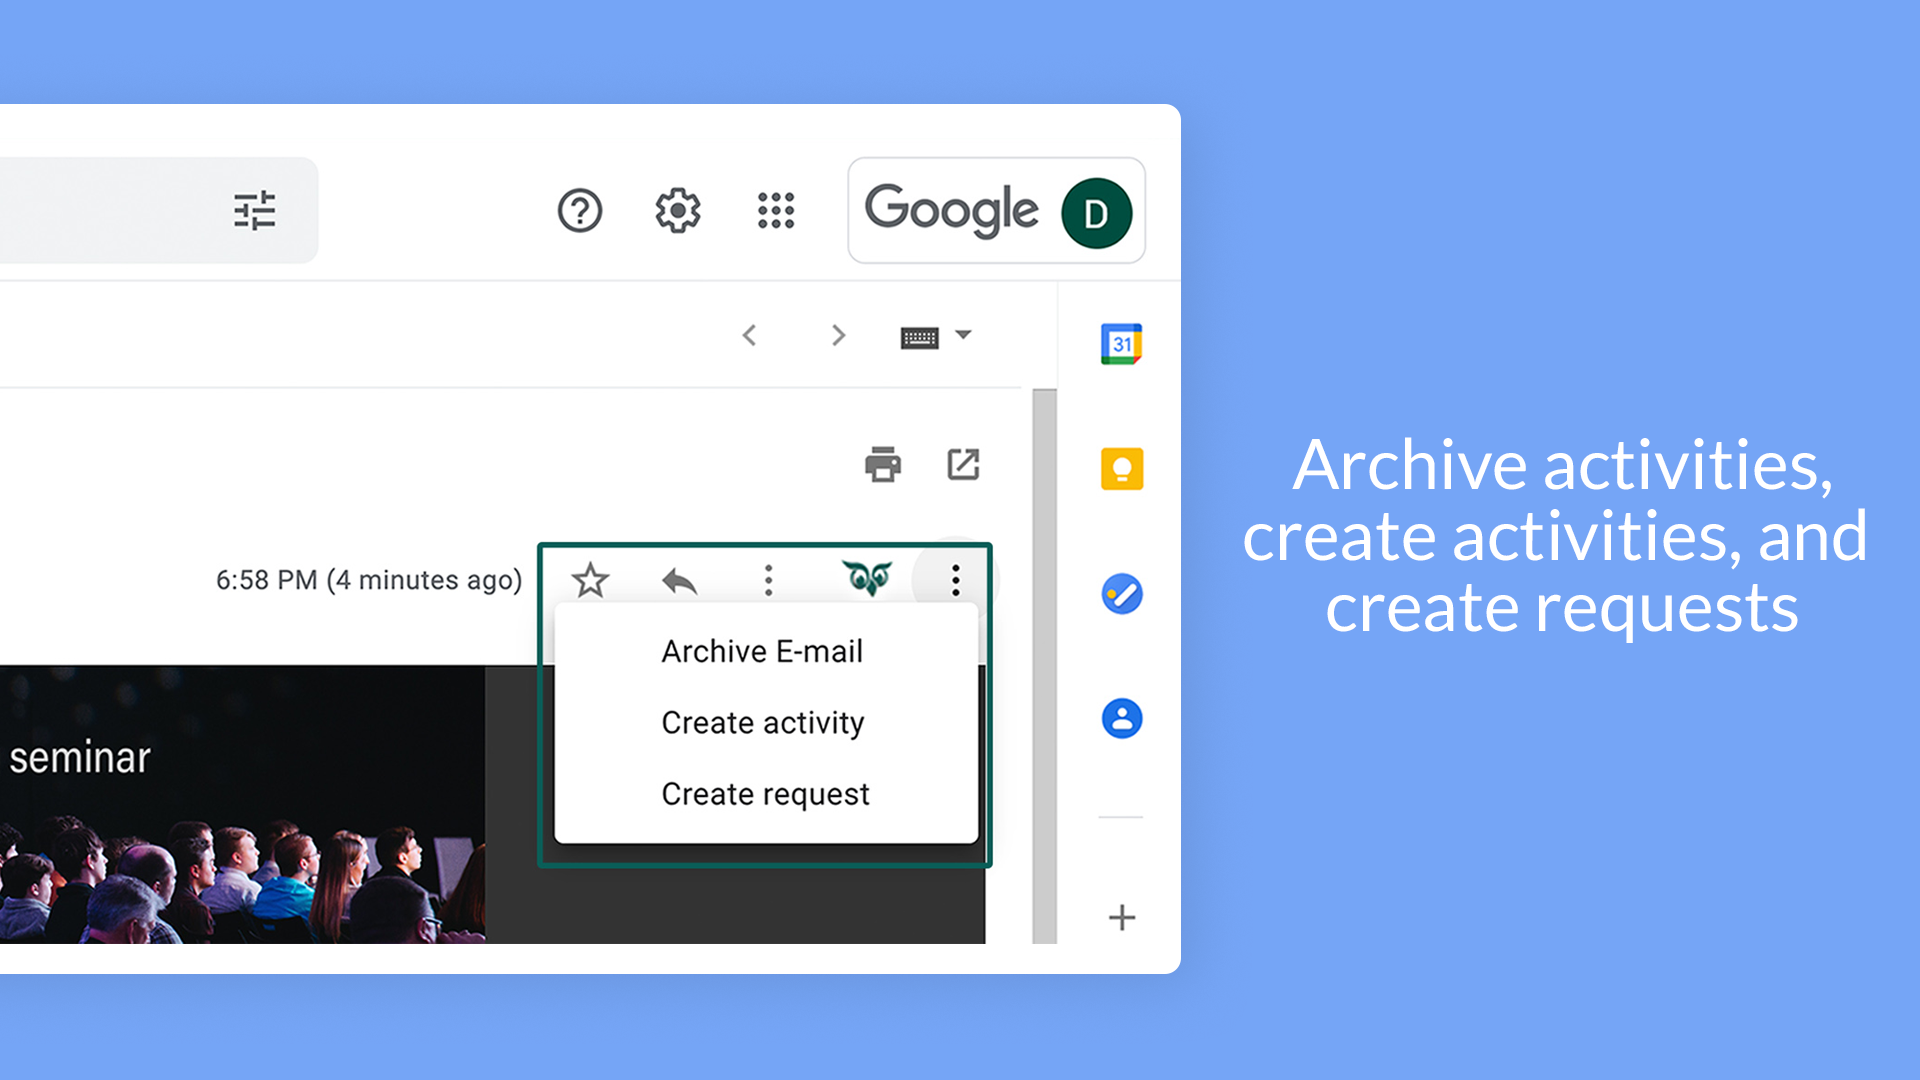Open the message three-dot more menu
The image size is (1920, 1080).
[x=768, y=580]
